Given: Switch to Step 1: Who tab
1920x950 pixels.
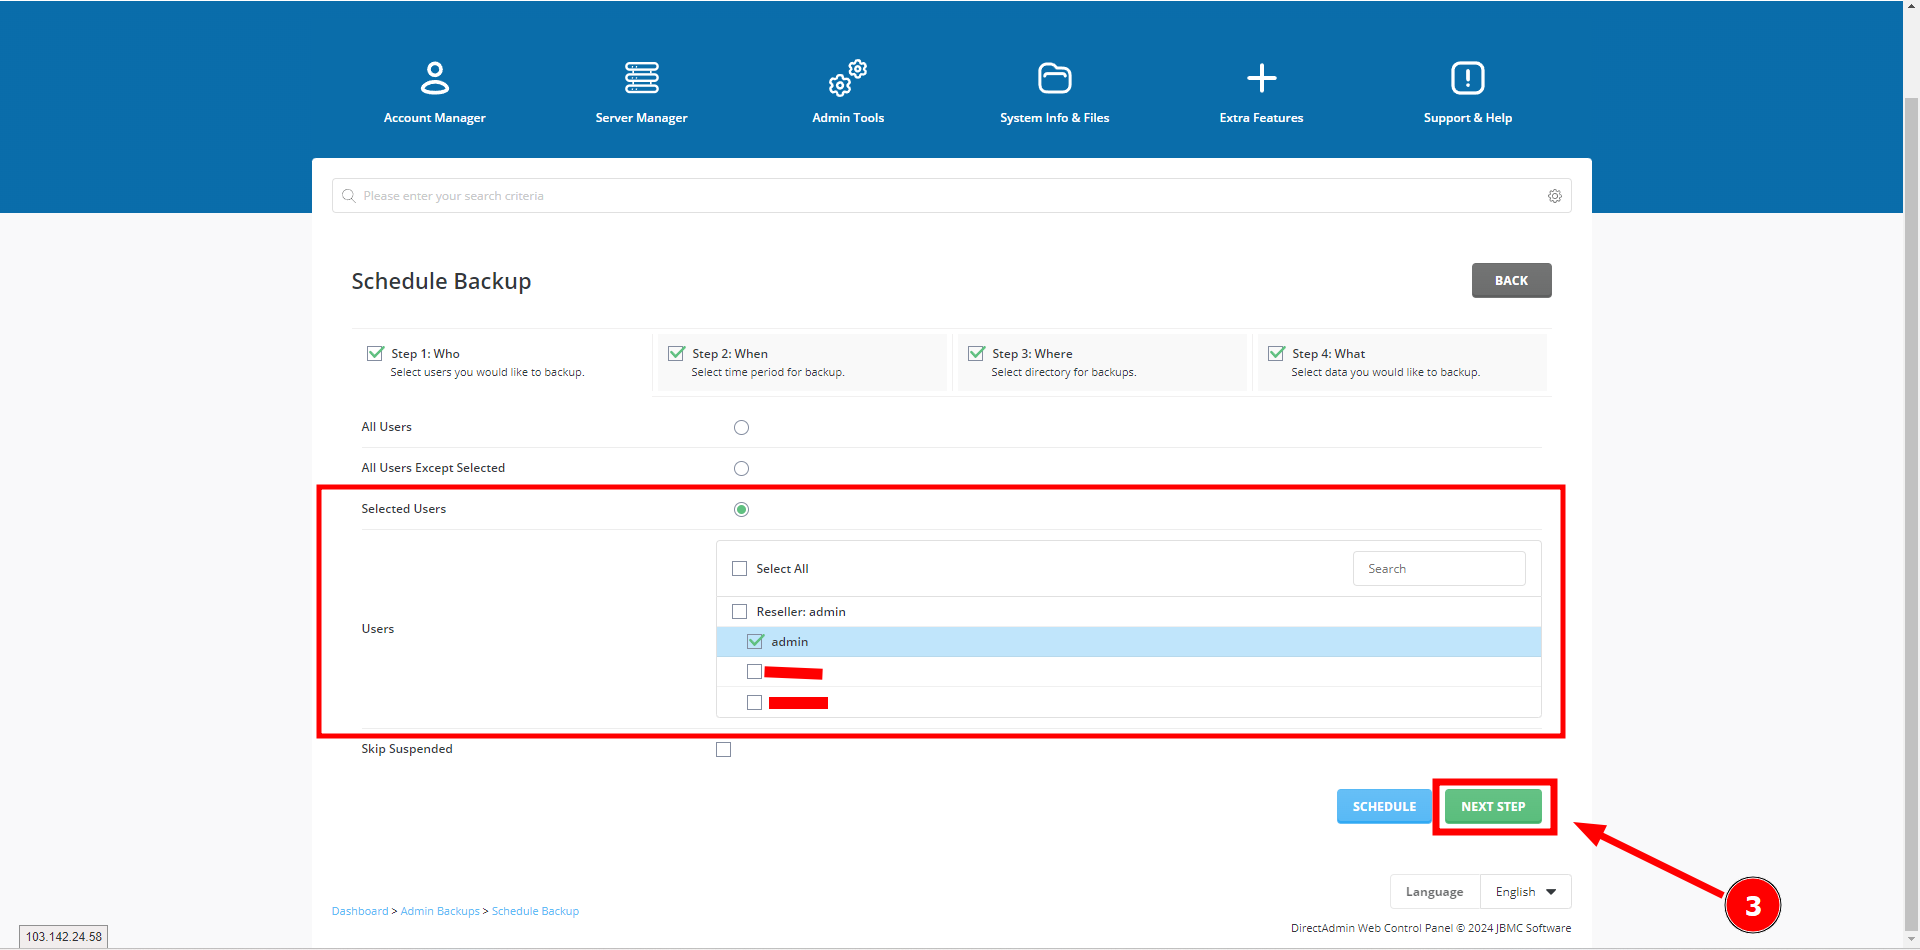Looking at the screenshot, I should click(501, 362).
